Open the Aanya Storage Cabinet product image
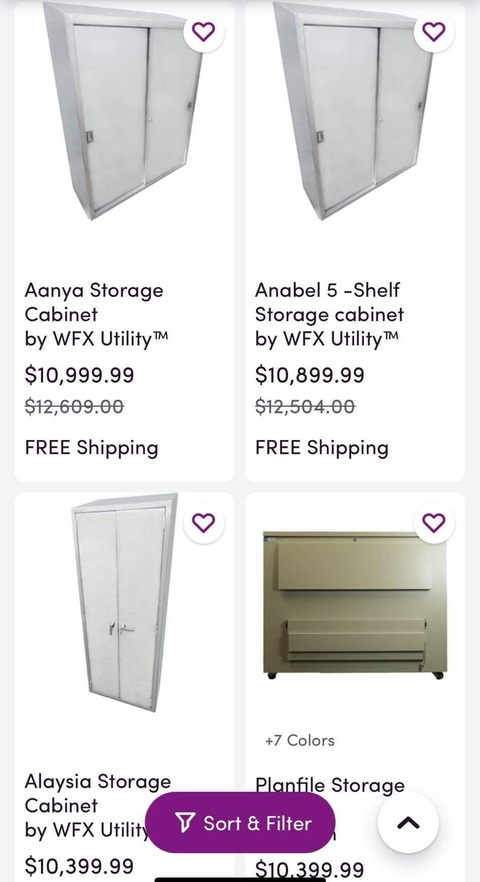This screenshot has height=882, width=480. click(x=124, y=111)
